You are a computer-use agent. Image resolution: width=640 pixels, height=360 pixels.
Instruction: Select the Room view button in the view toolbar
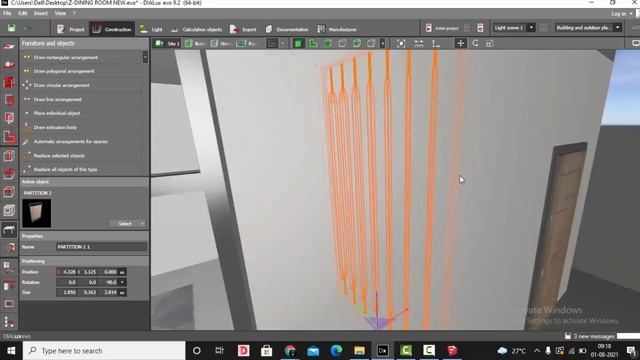(247, 43)
